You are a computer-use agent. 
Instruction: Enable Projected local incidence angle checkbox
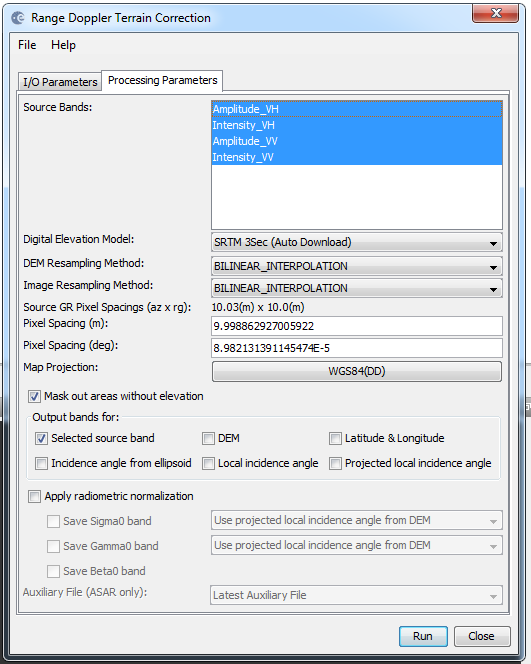pos(335,464)
